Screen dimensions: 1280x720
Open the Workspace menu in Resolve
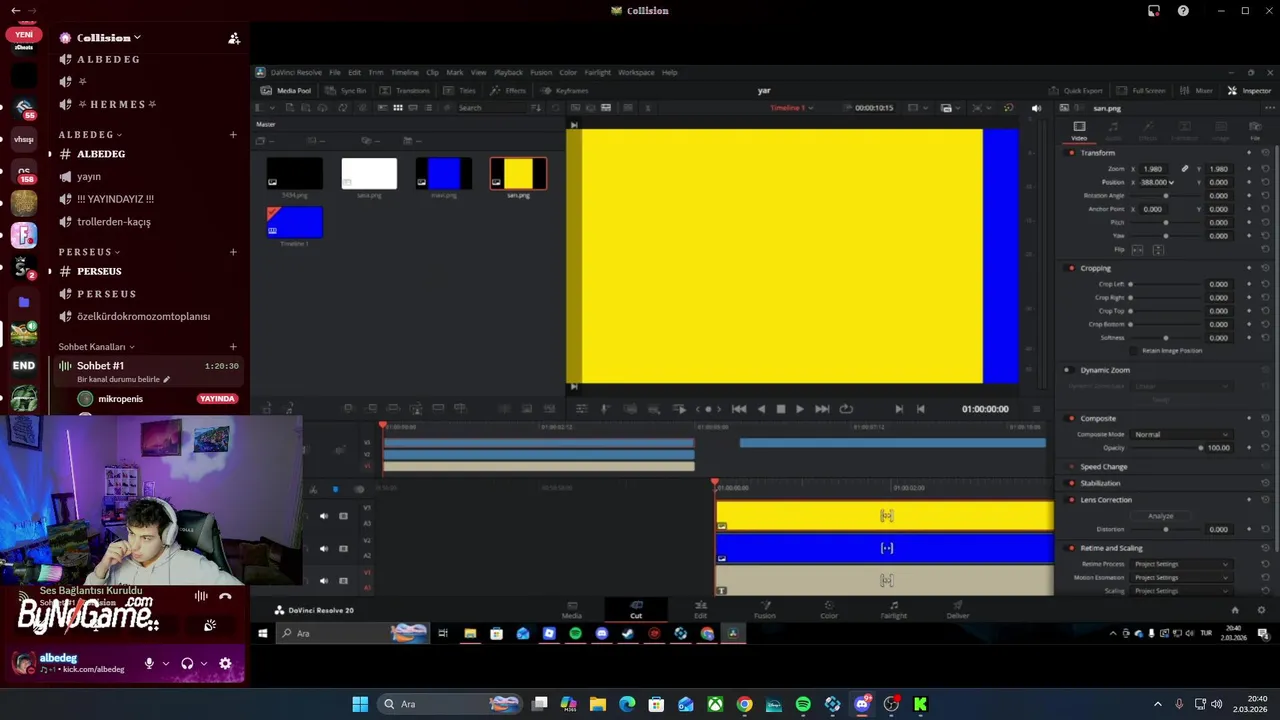click(x=636, y=72)
